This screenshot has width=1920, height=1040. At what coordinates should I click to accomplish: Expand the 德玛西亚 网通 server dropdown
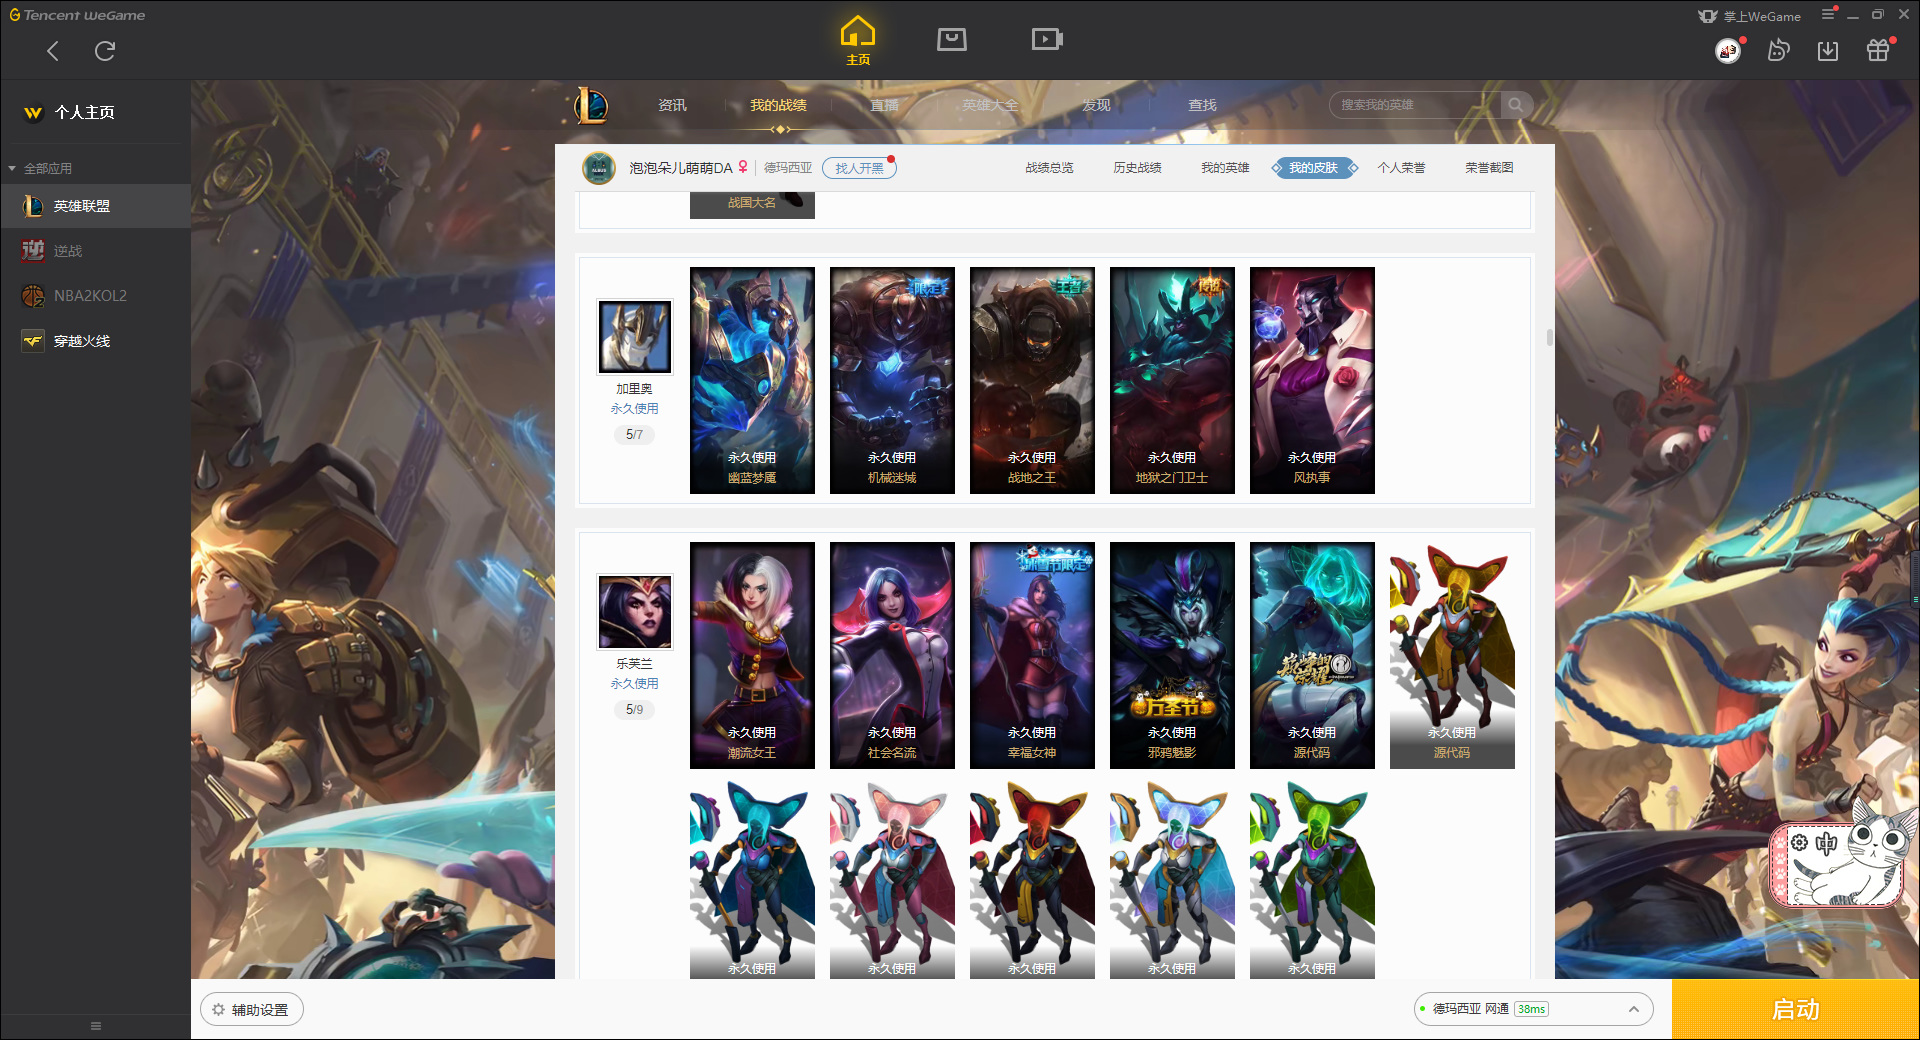tap(1533, 1009)
